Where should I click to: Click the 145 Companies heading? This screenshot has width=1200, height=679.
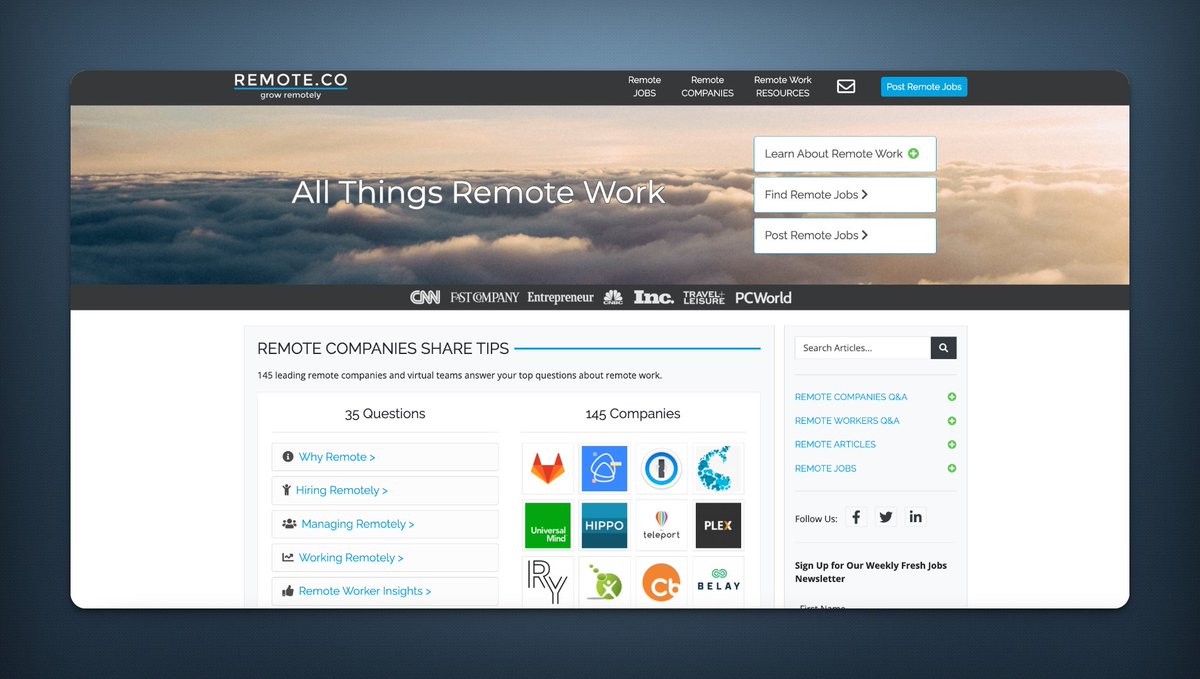pos(633,414)
